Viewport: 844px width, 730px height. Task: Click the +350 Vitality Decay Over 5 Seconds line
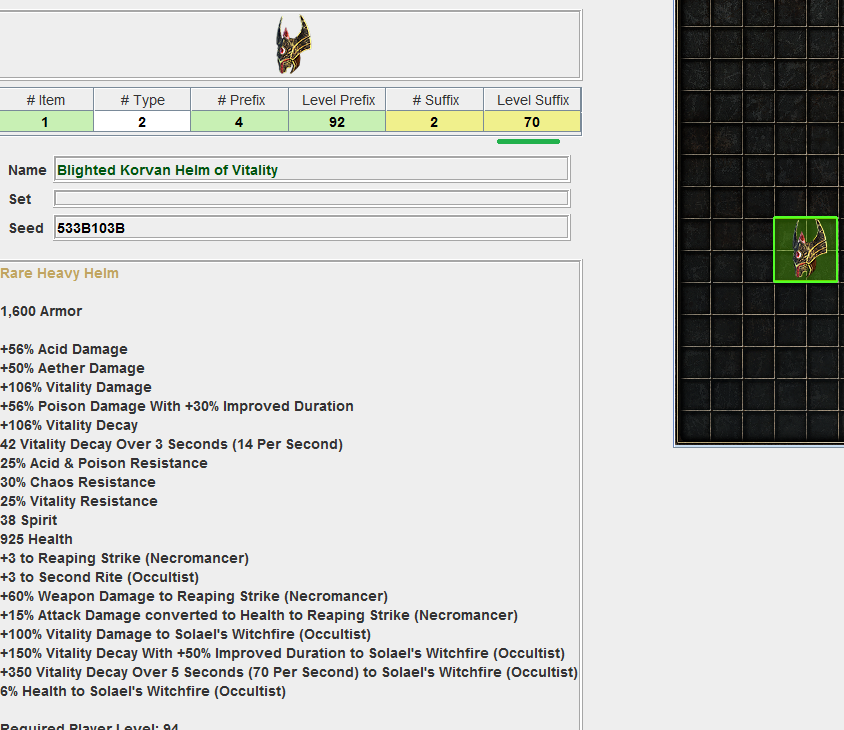coord(289,672)
